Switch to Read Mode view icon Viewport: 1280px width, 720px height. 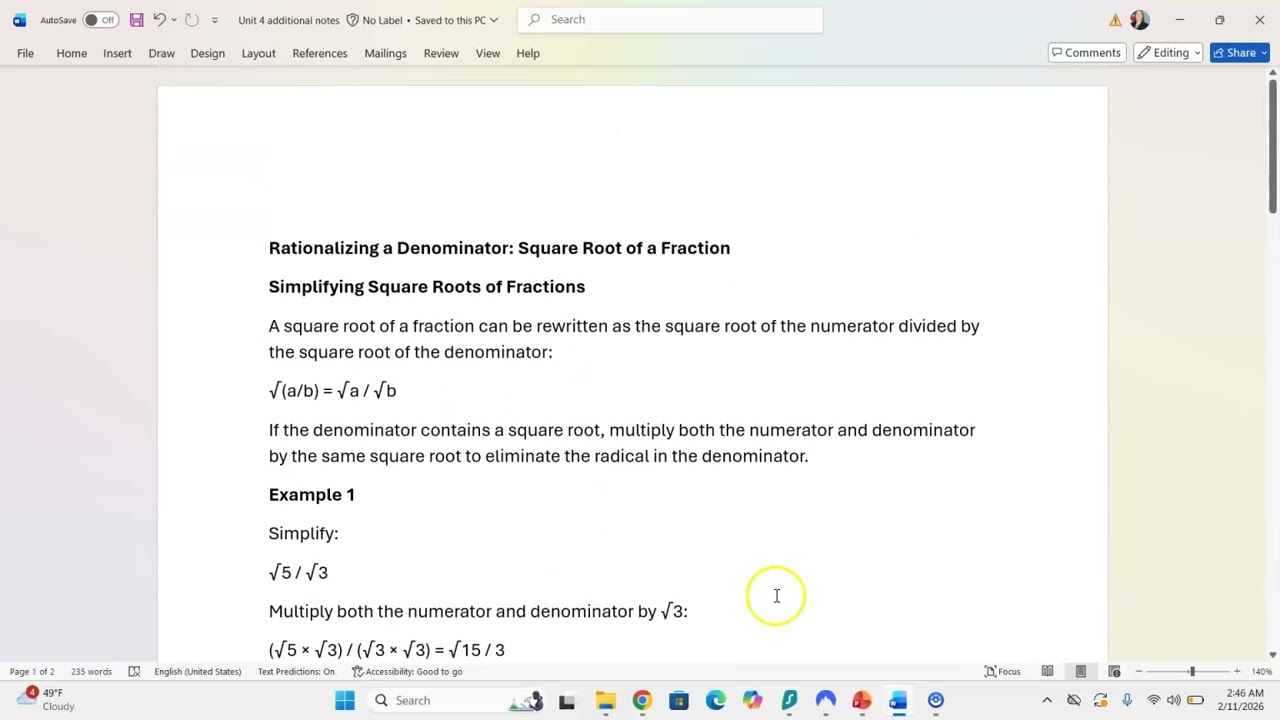(1047, 671)
